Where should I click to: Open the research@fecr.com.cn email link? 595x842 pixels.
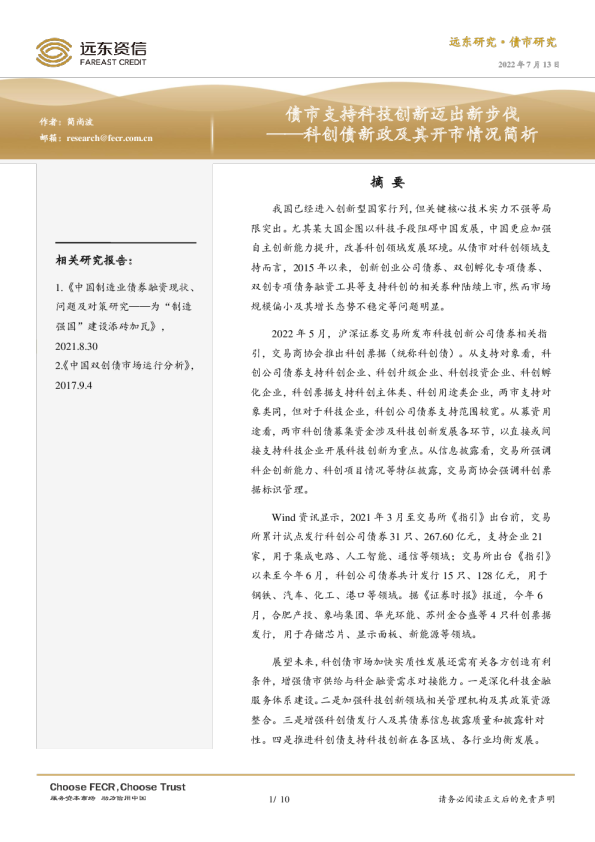coord(110,138)
